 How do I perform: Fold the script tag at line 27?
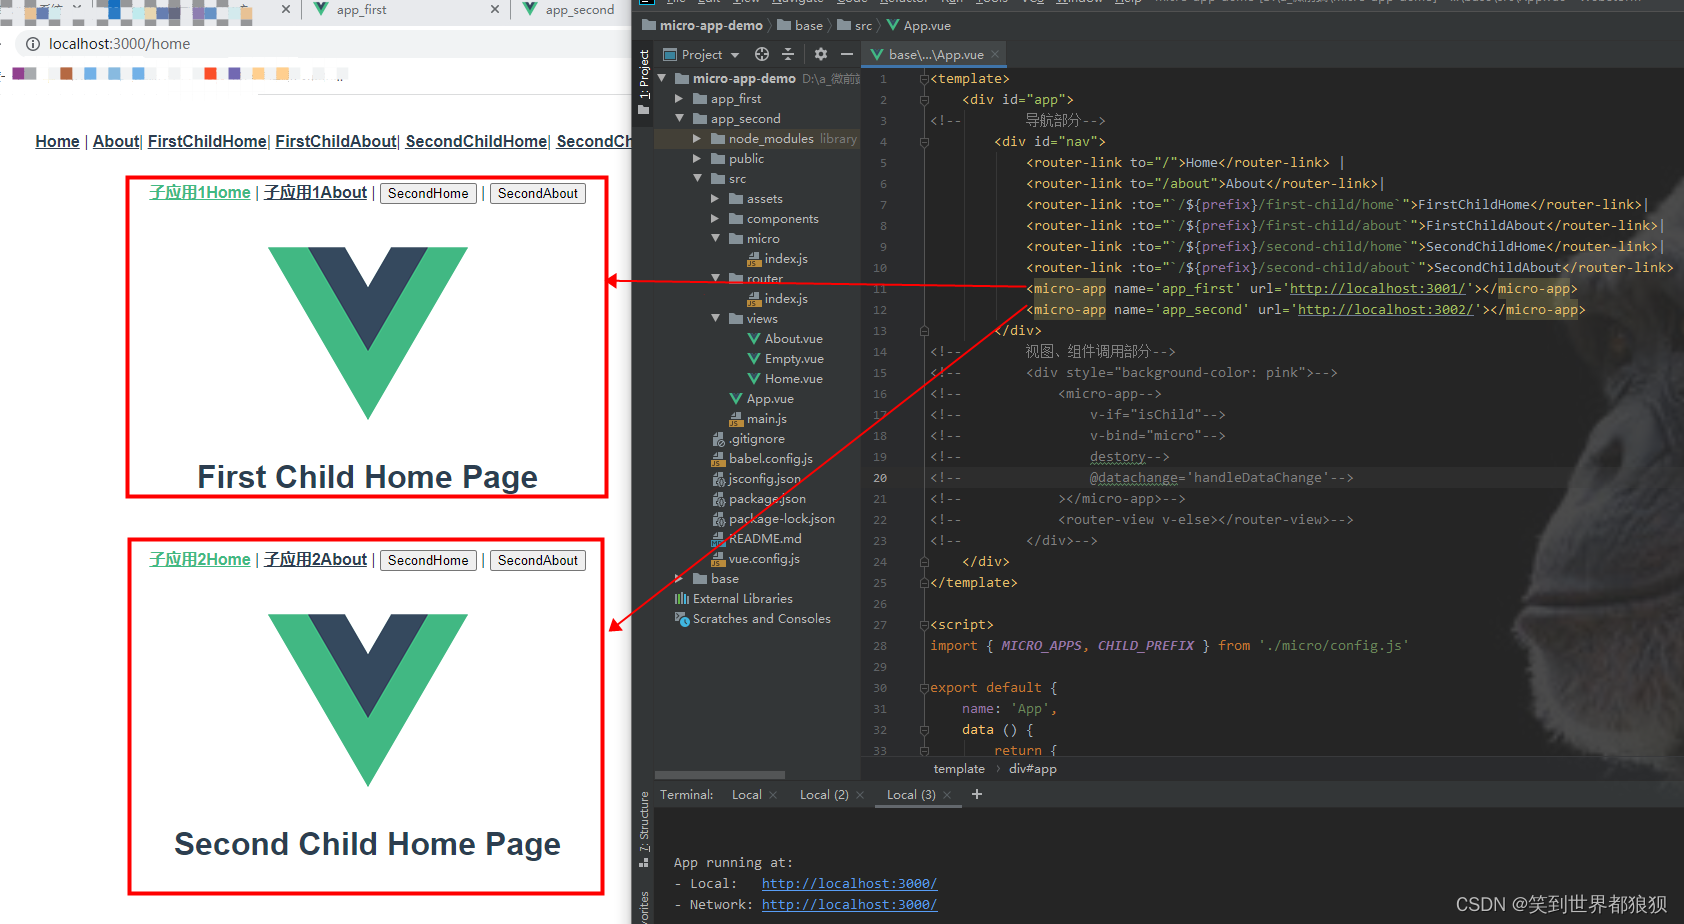[924, 625]
